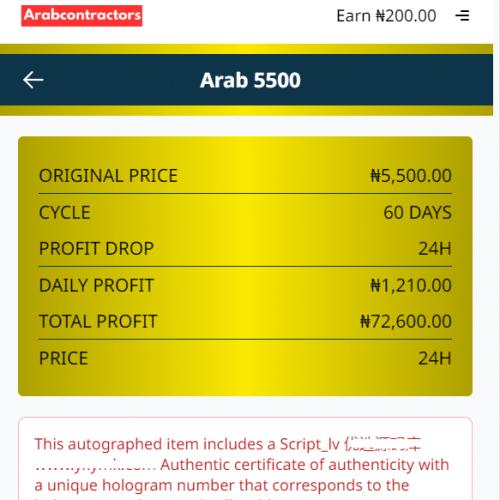
Task: Open the Earn ₦200.00 link
Action: point(386,16)
